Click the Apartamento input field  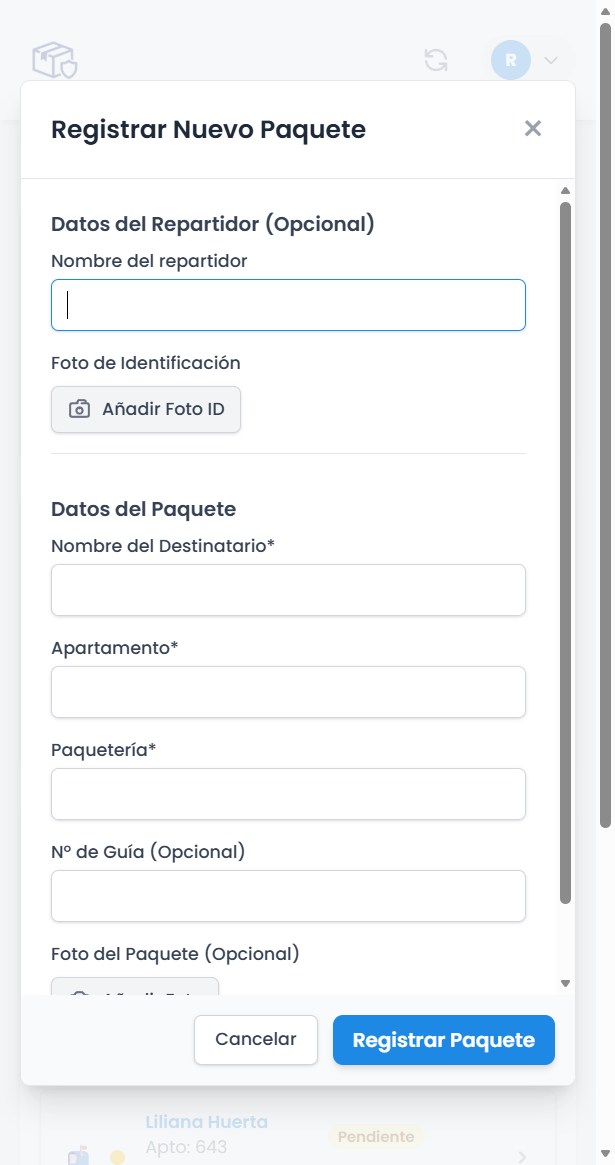(288, 692)
